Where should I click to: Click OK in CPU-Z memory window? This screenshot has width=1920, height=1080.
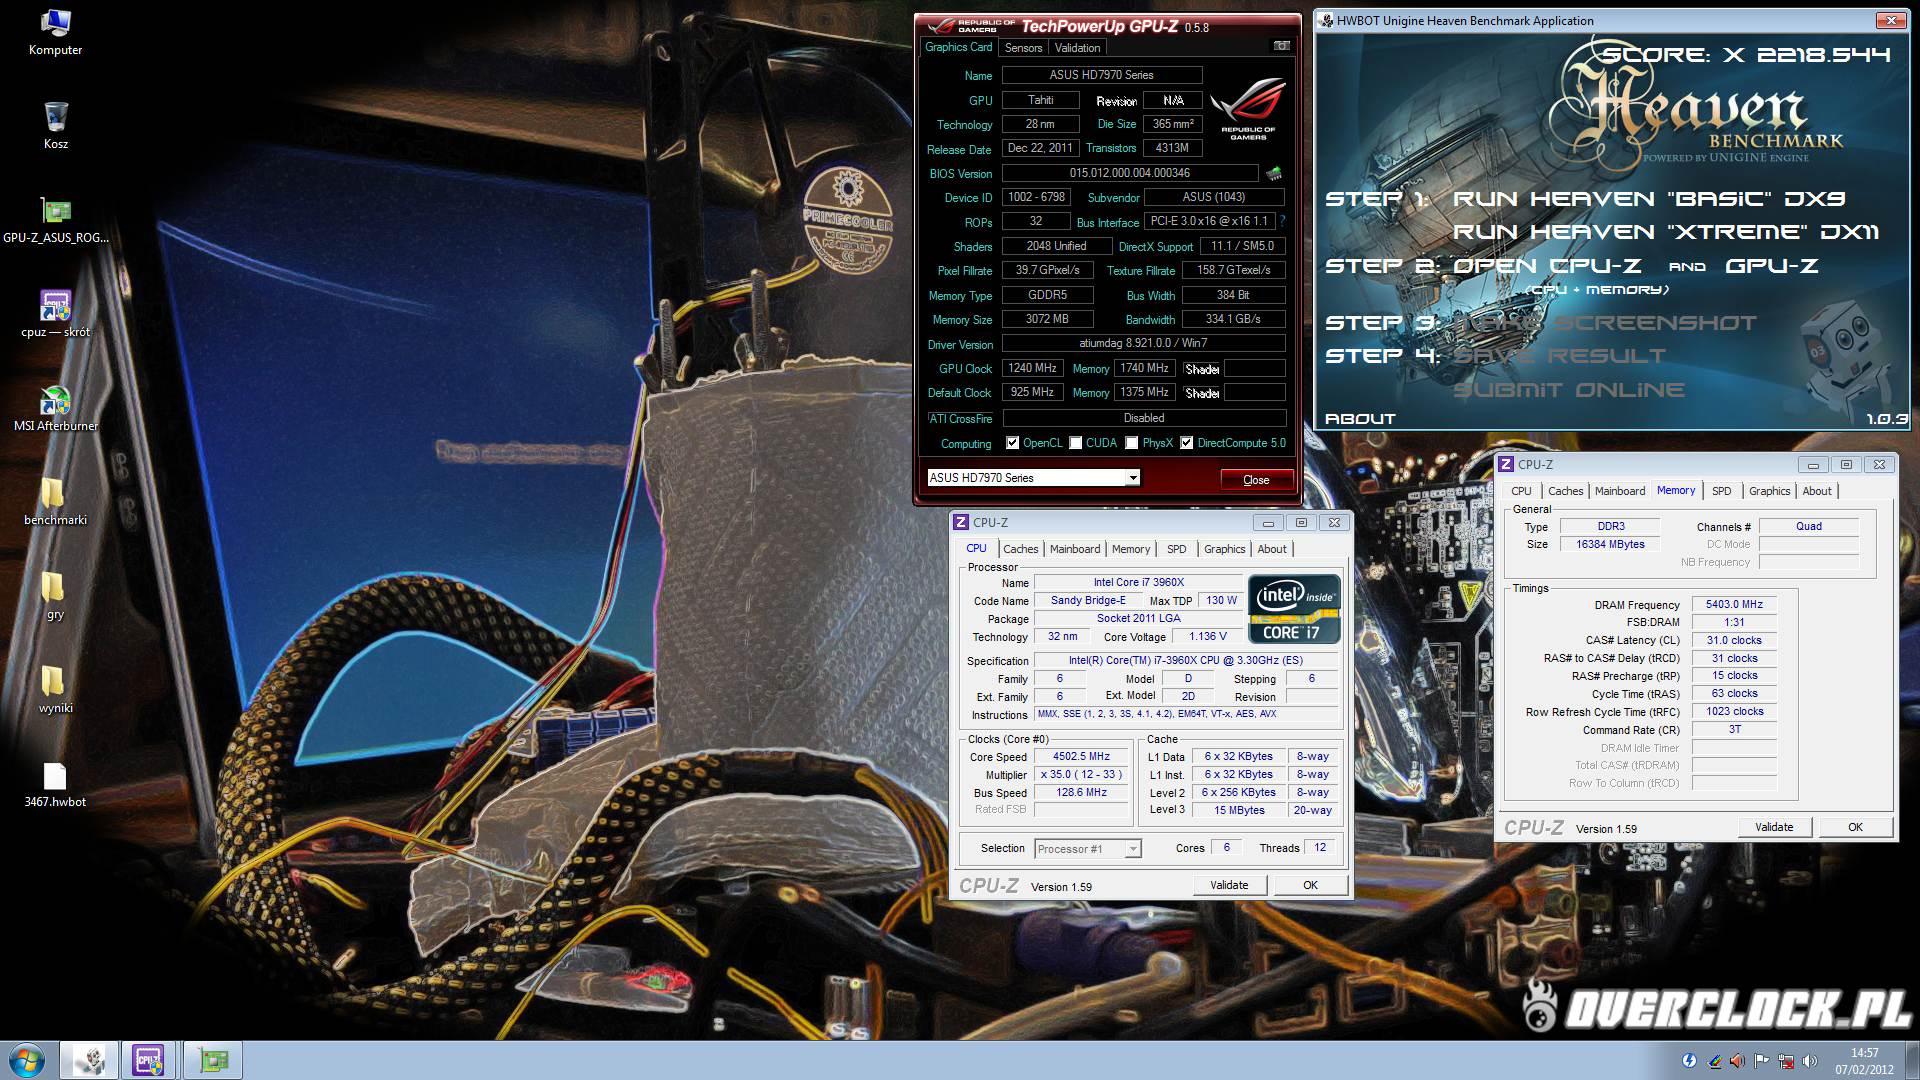click(1855, 827)
